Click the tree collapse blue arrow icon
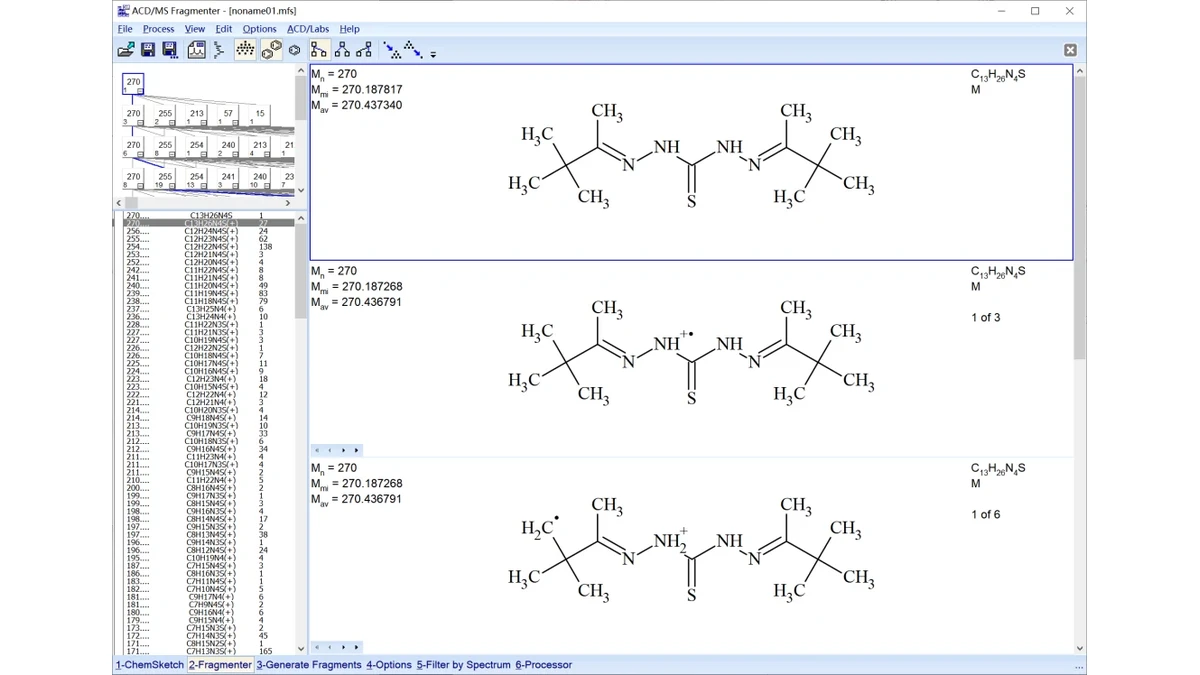The image size is (1200, 675). pyautogui.click(x=413, y=50)
